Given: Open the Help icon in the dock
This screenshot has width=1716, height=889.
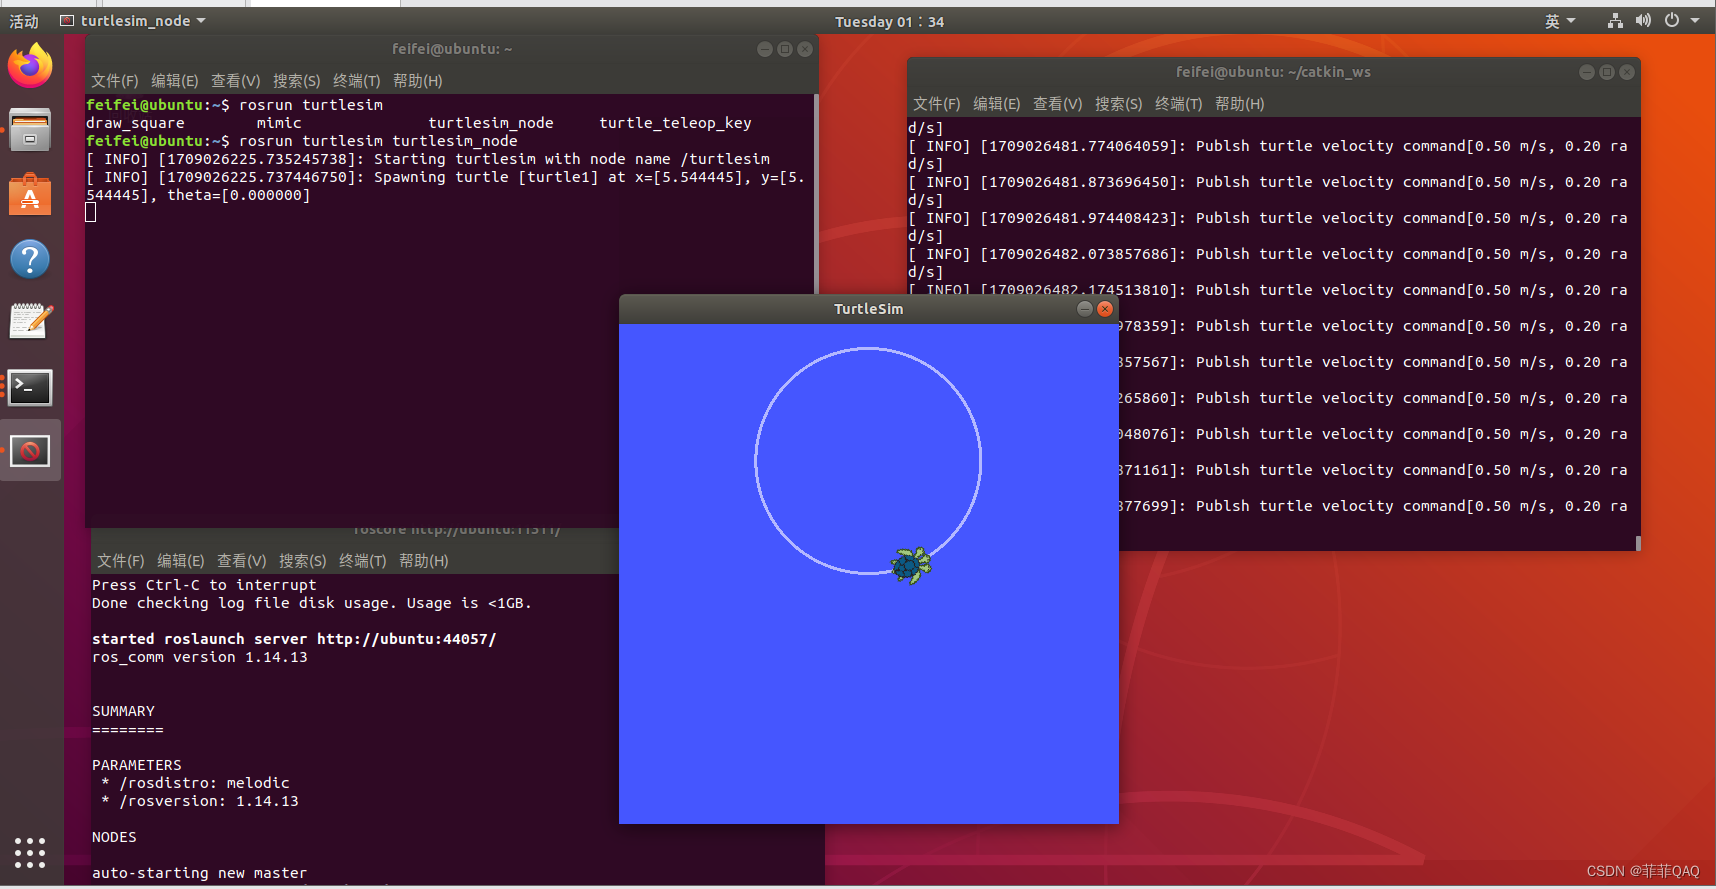Looking at the screenshot, I should [30, 259].
